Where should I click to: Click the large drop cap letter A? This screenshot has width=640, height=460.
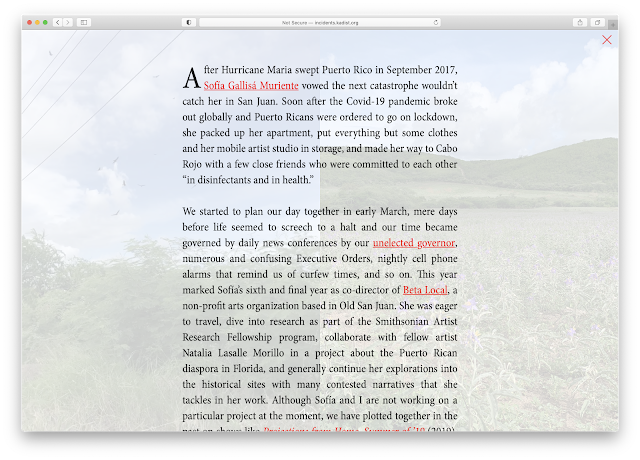(x=191, y=78)
